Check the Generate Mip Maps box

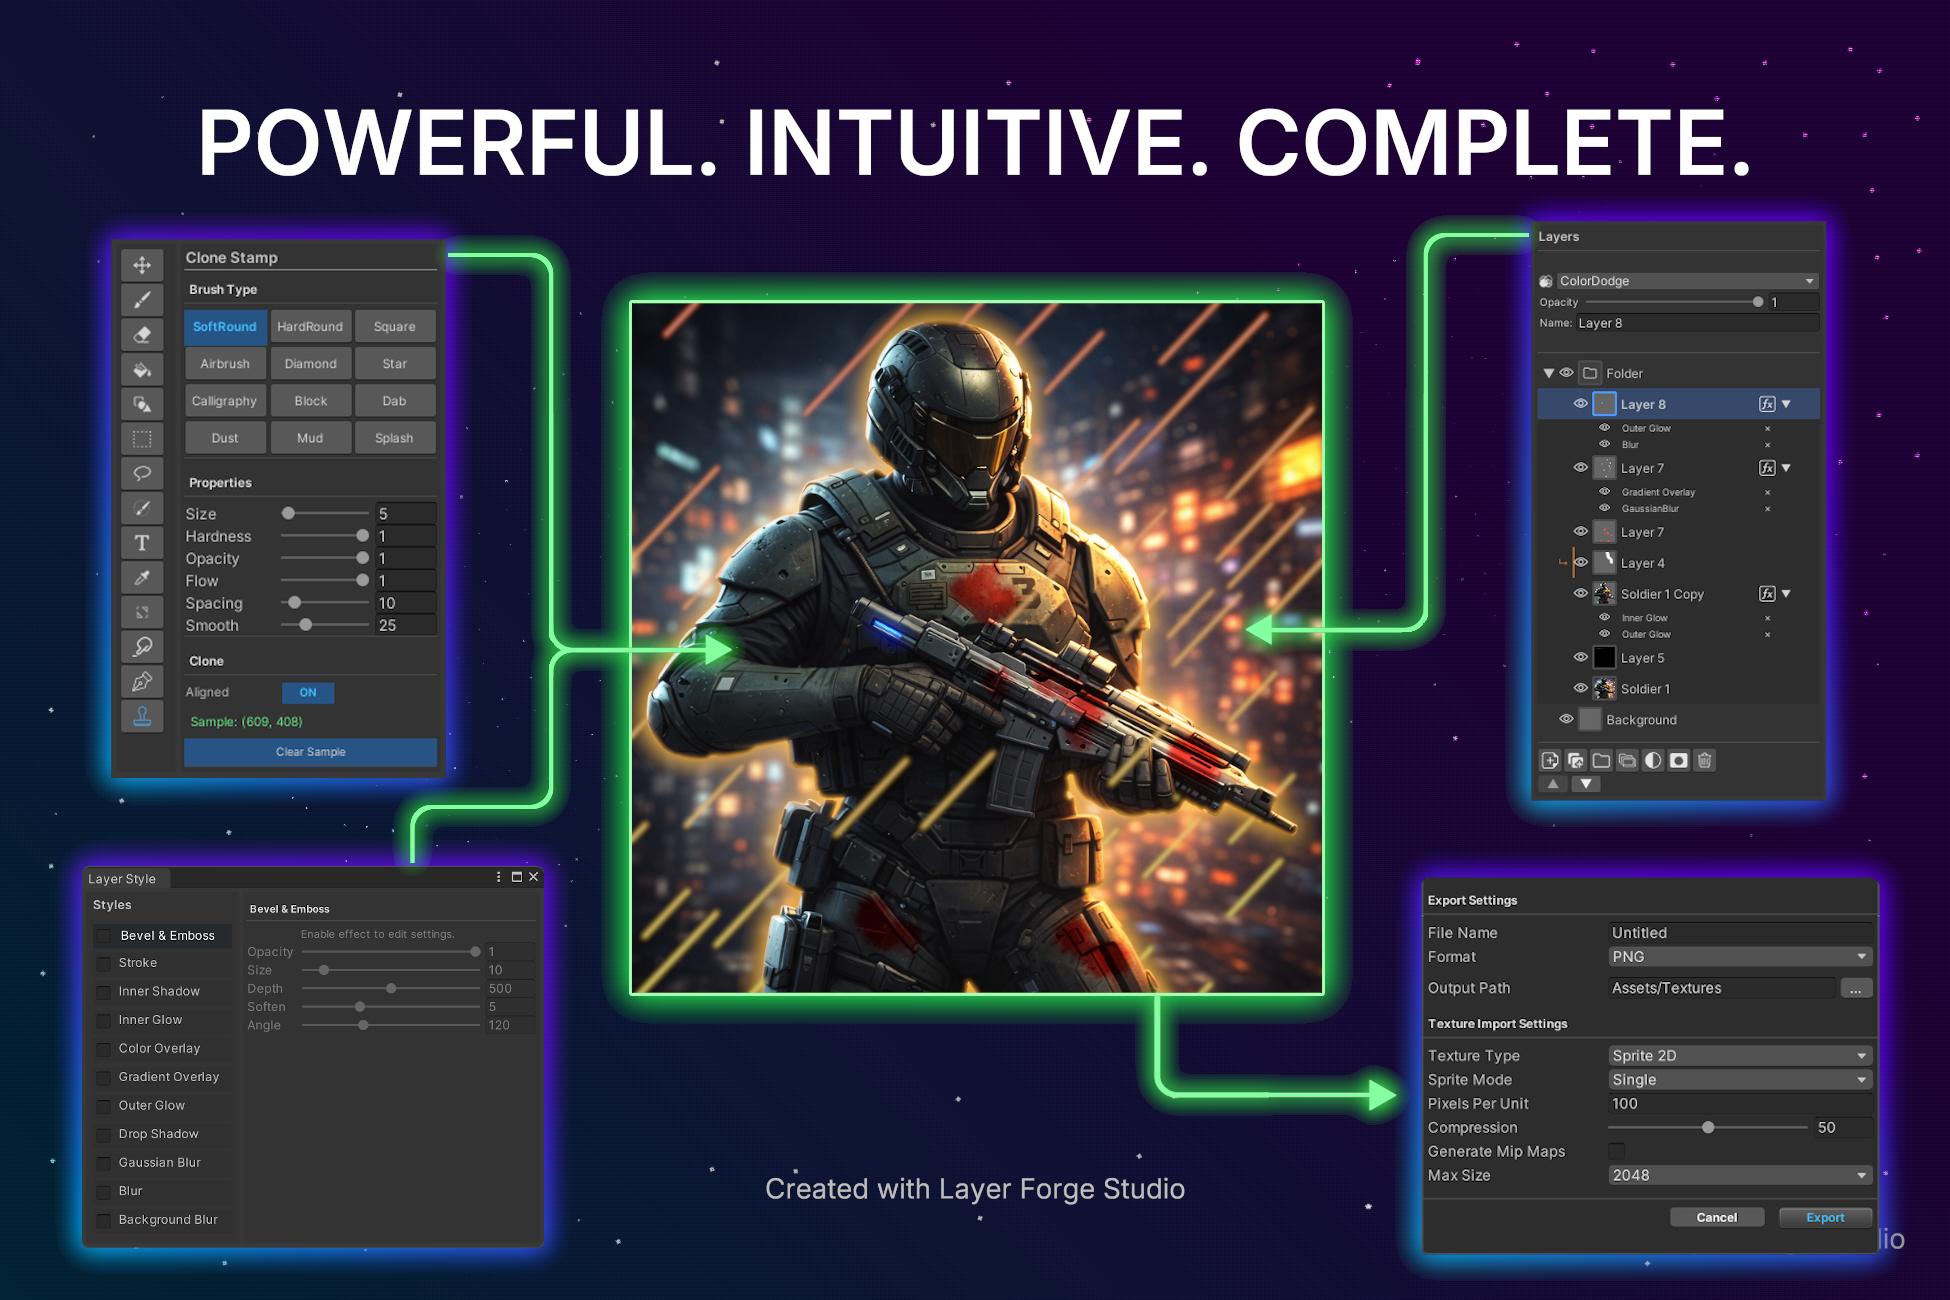click(x=1616, y=1151)
